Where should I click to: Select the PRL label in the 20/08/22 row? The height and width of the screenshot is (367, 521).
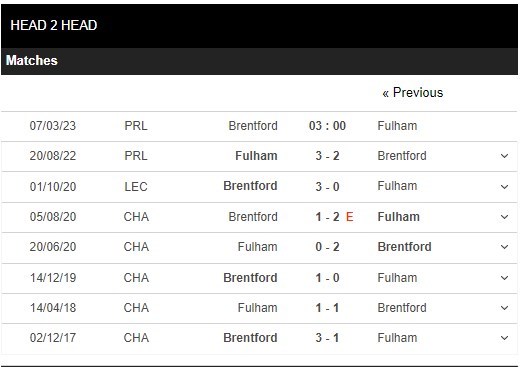point(136,156)
